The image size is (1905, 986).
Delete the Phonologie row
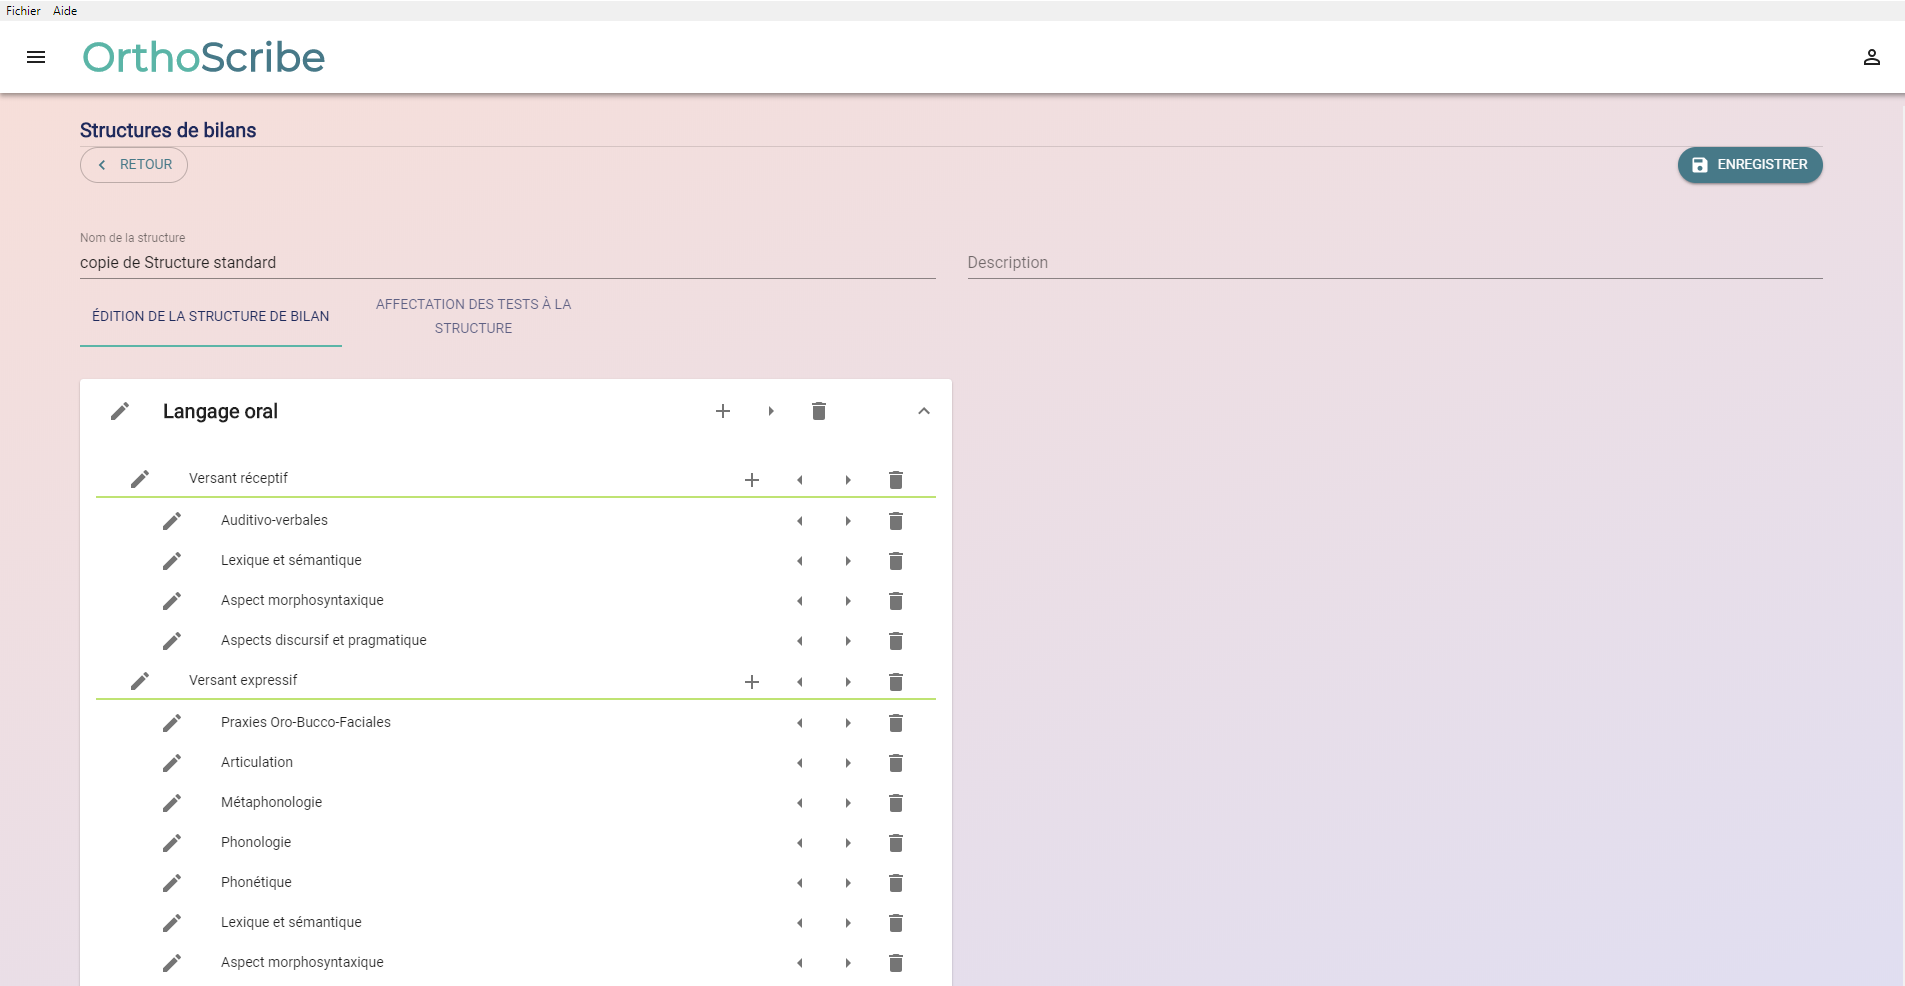point(895,843)
